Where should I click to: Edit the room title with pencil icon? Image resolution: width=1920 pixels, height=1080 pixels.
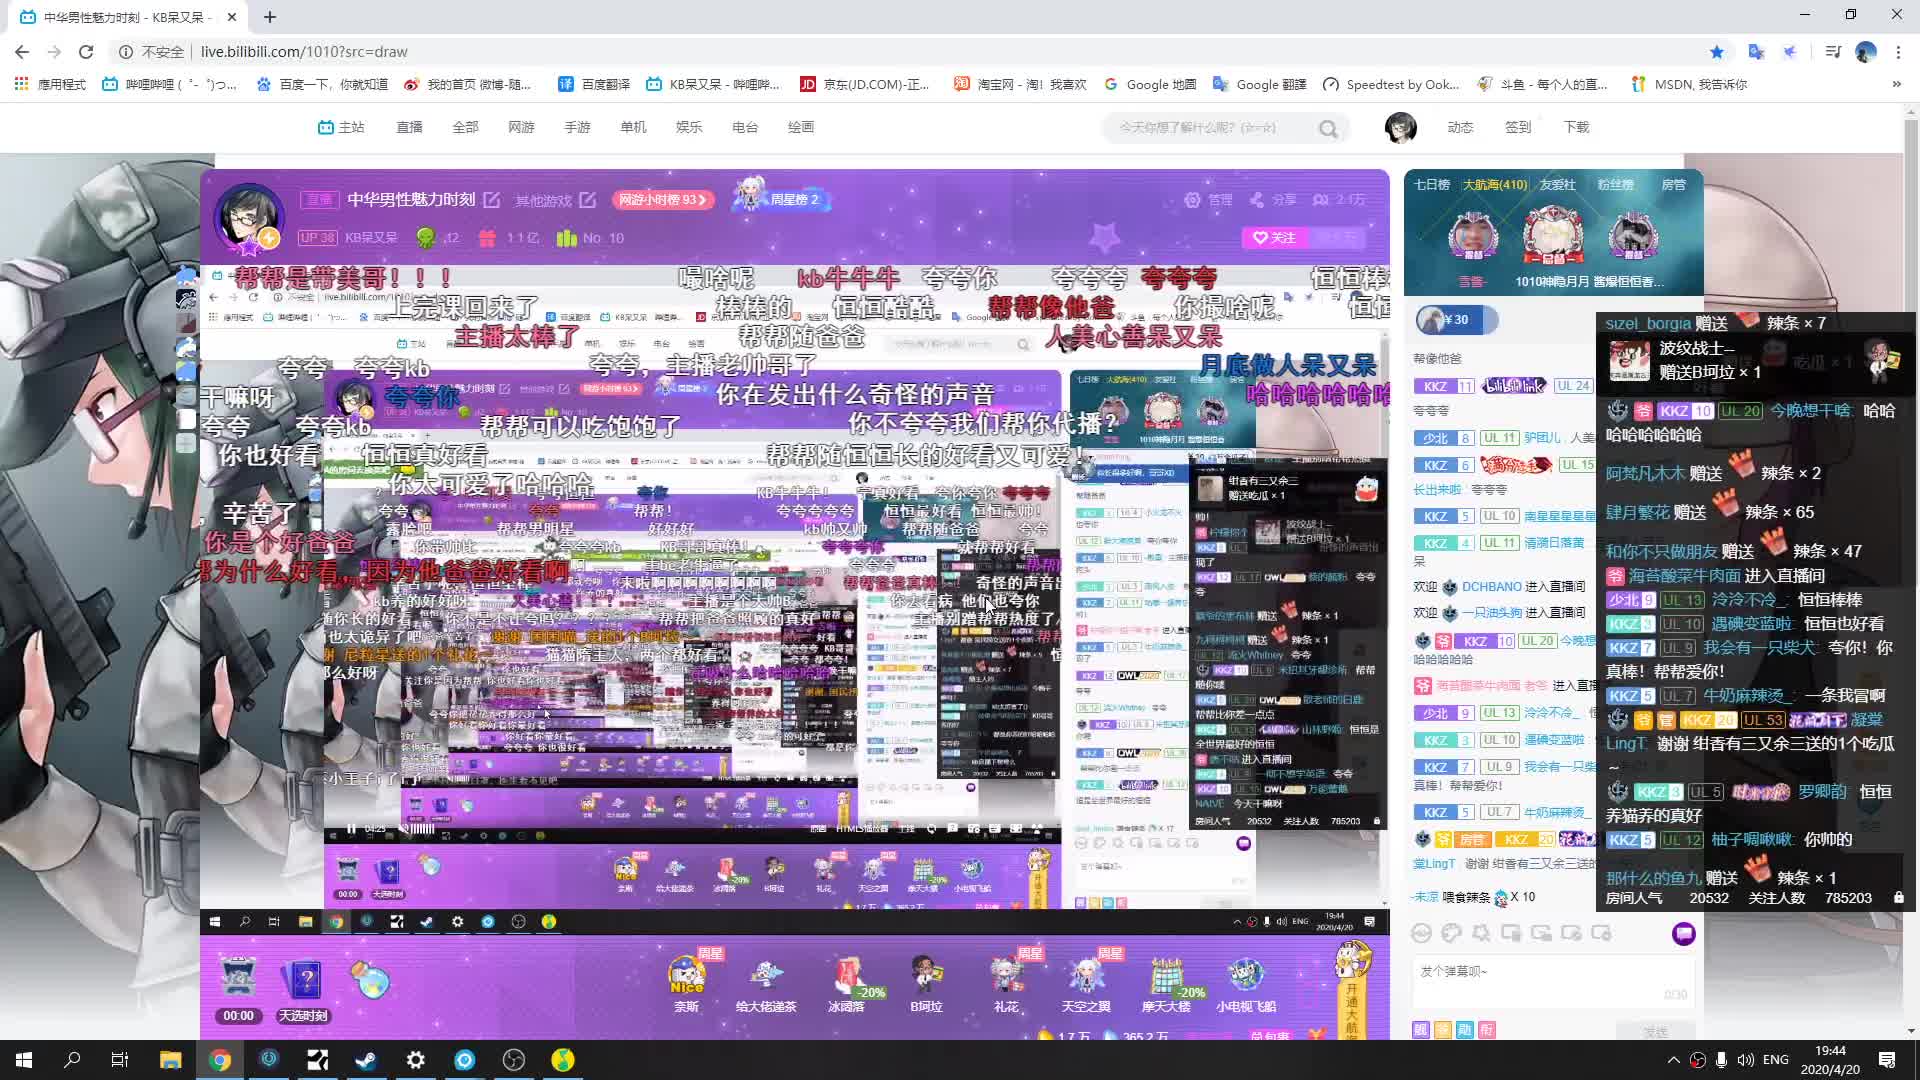[x=492, y=199]
